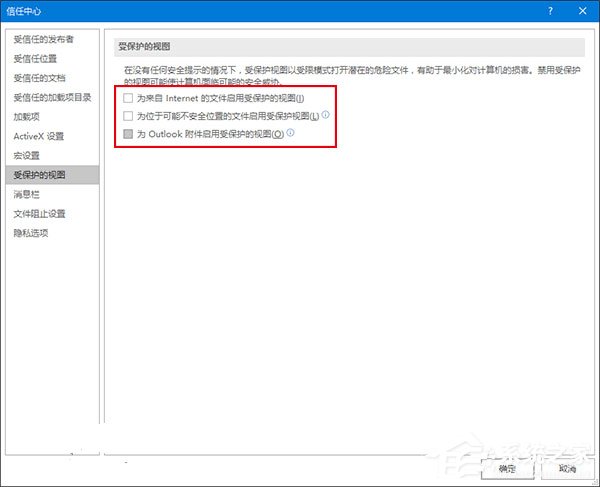This screenshot has height=487, width=600.
Task: Open the help question mark in title bar
Action: pyautogui.click(x=550, y=11)
